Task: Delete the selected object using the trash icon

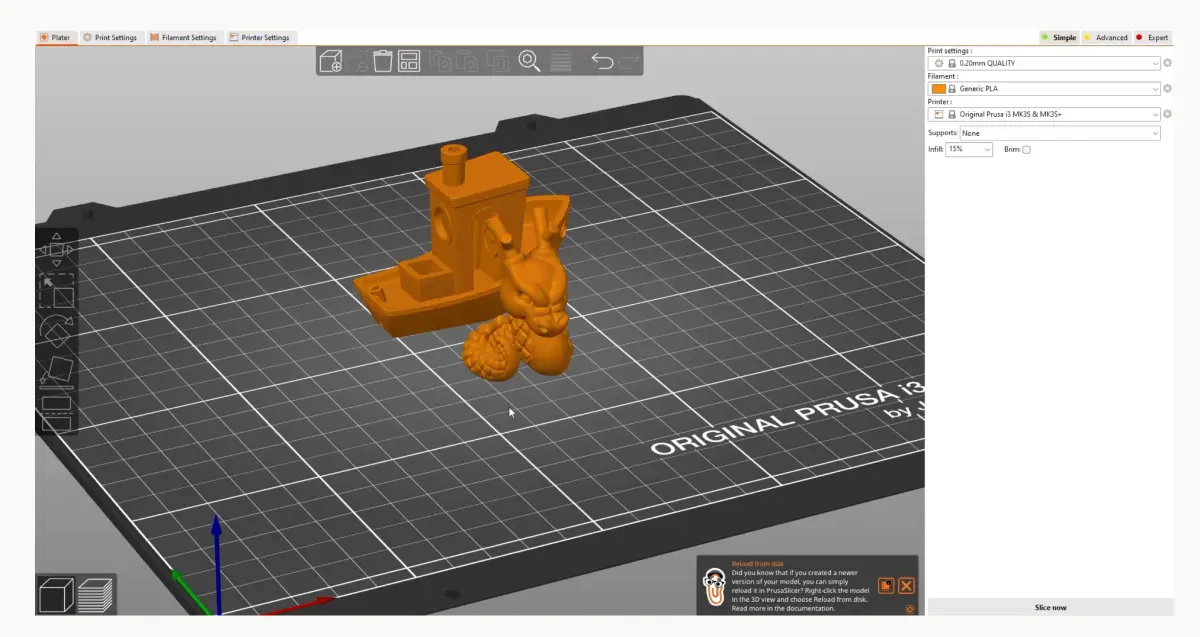Action: pyautogui.click(x=382, y=61)
